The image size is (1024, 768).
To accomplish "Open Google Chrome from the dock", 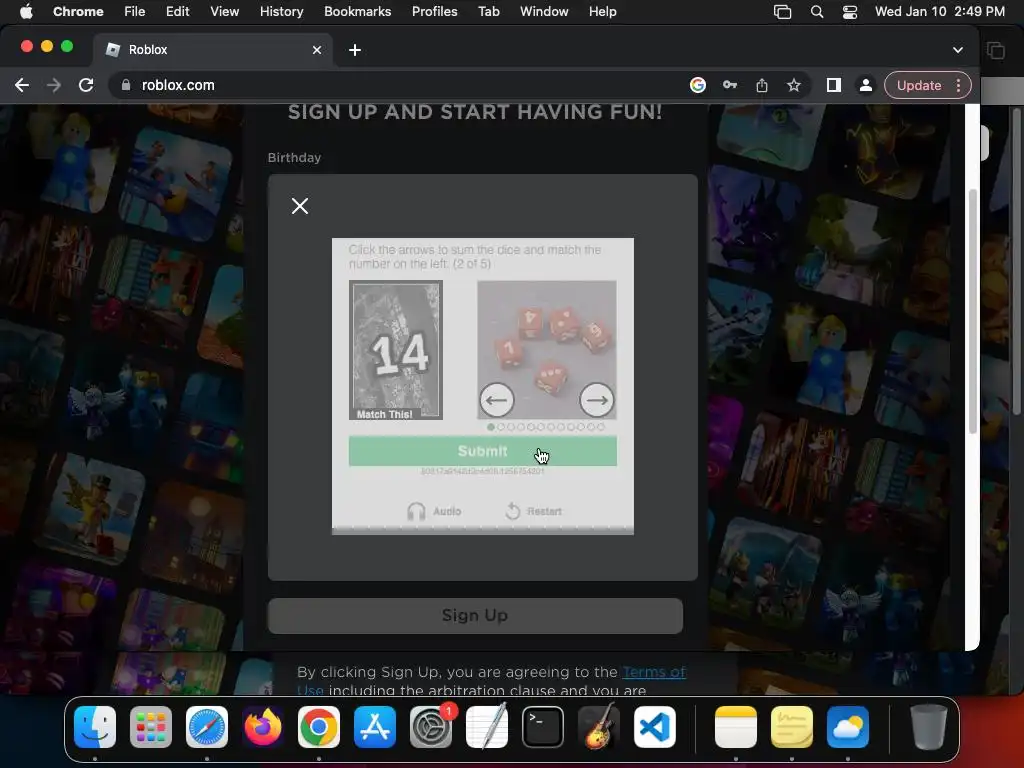I will point(319,727).
